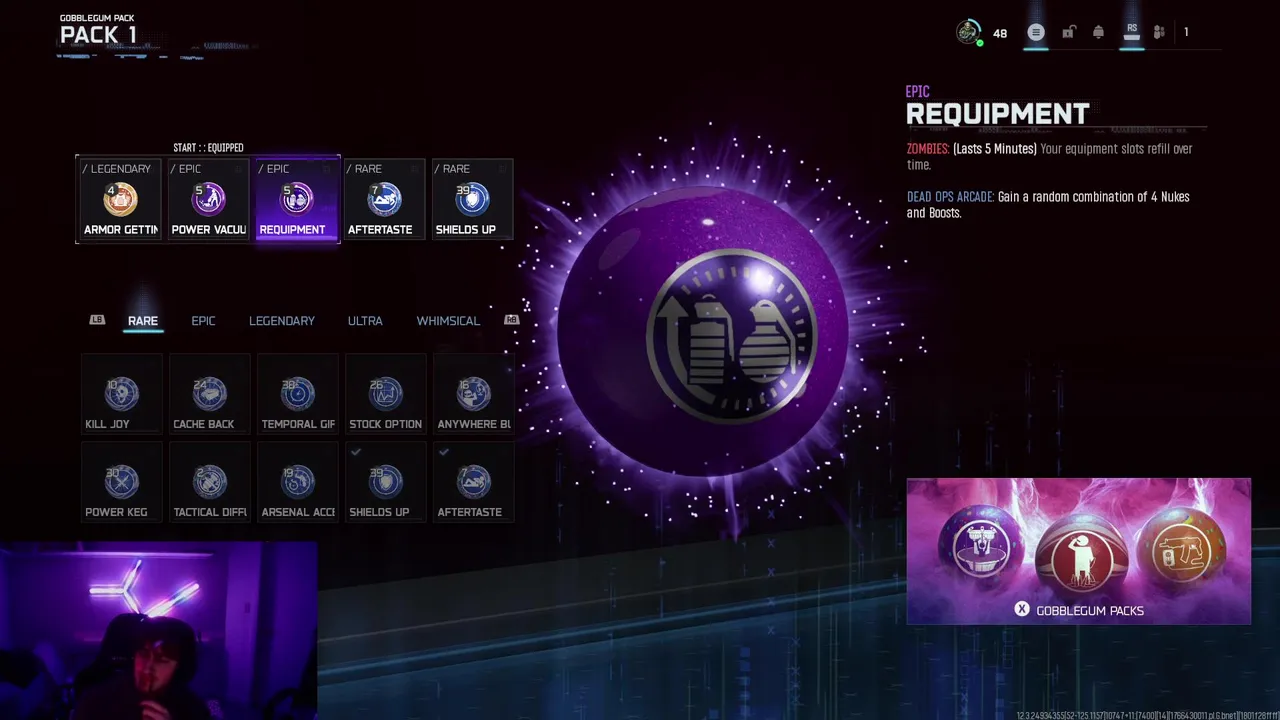
Task: Click the party count number 1
Action: (1186, 32)
